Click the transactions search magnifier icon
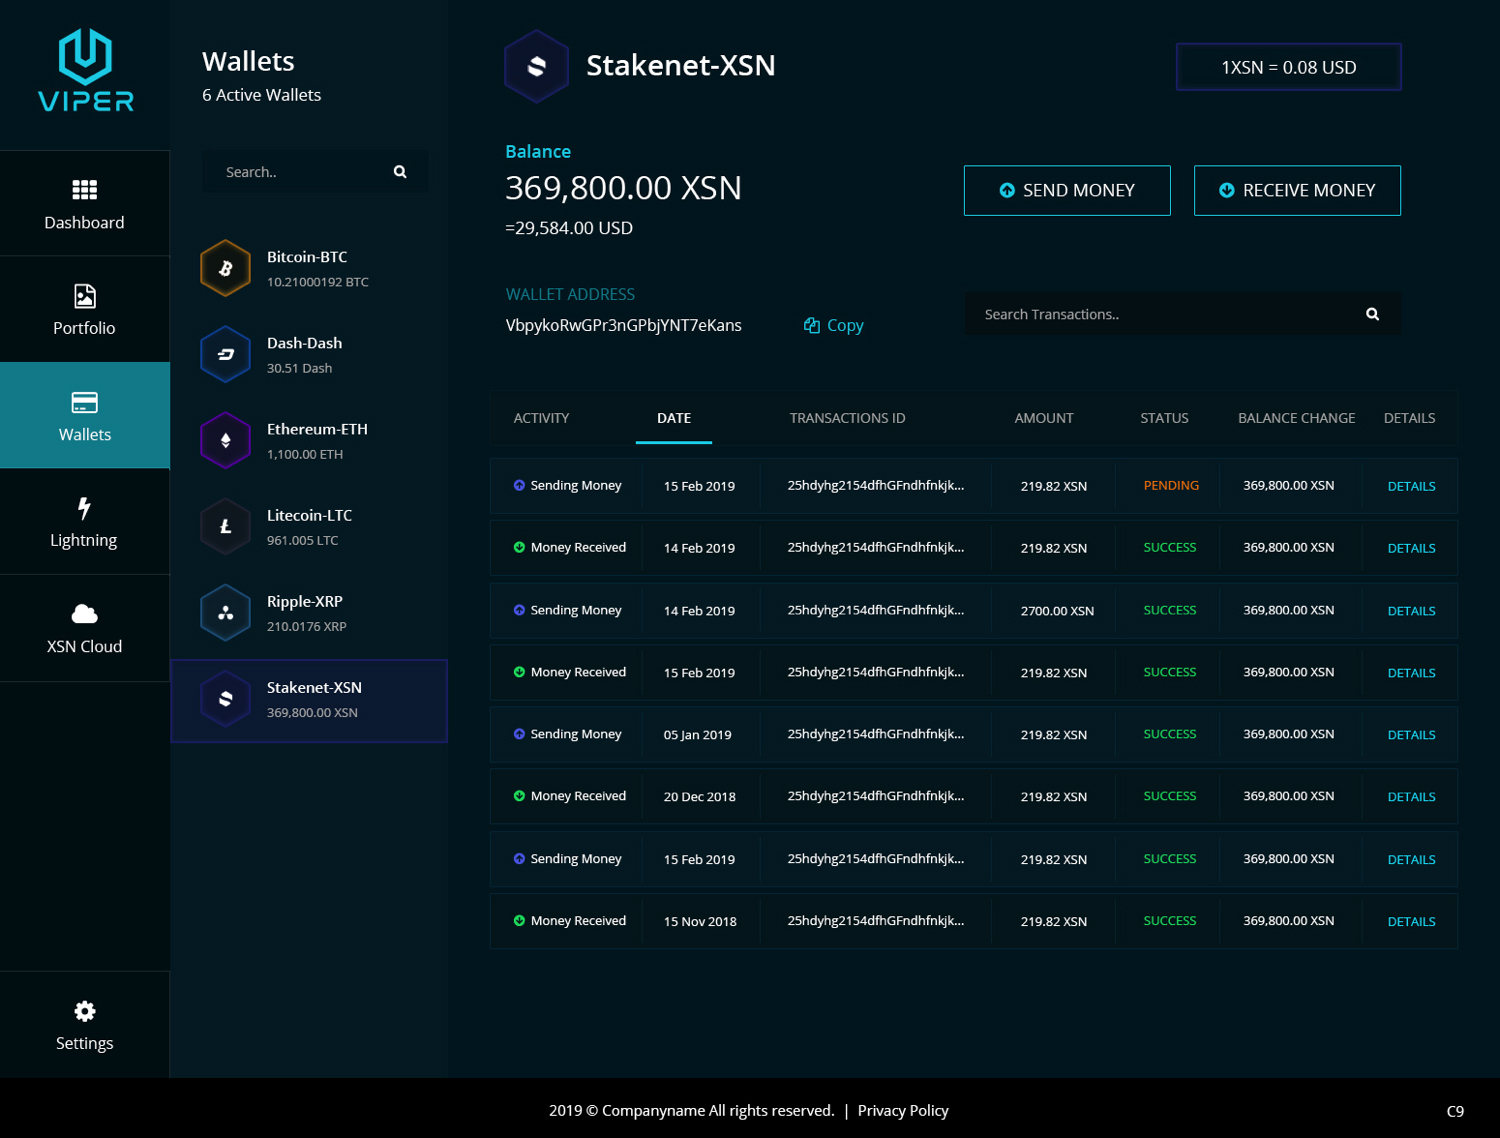 (x=1372, y=314)
